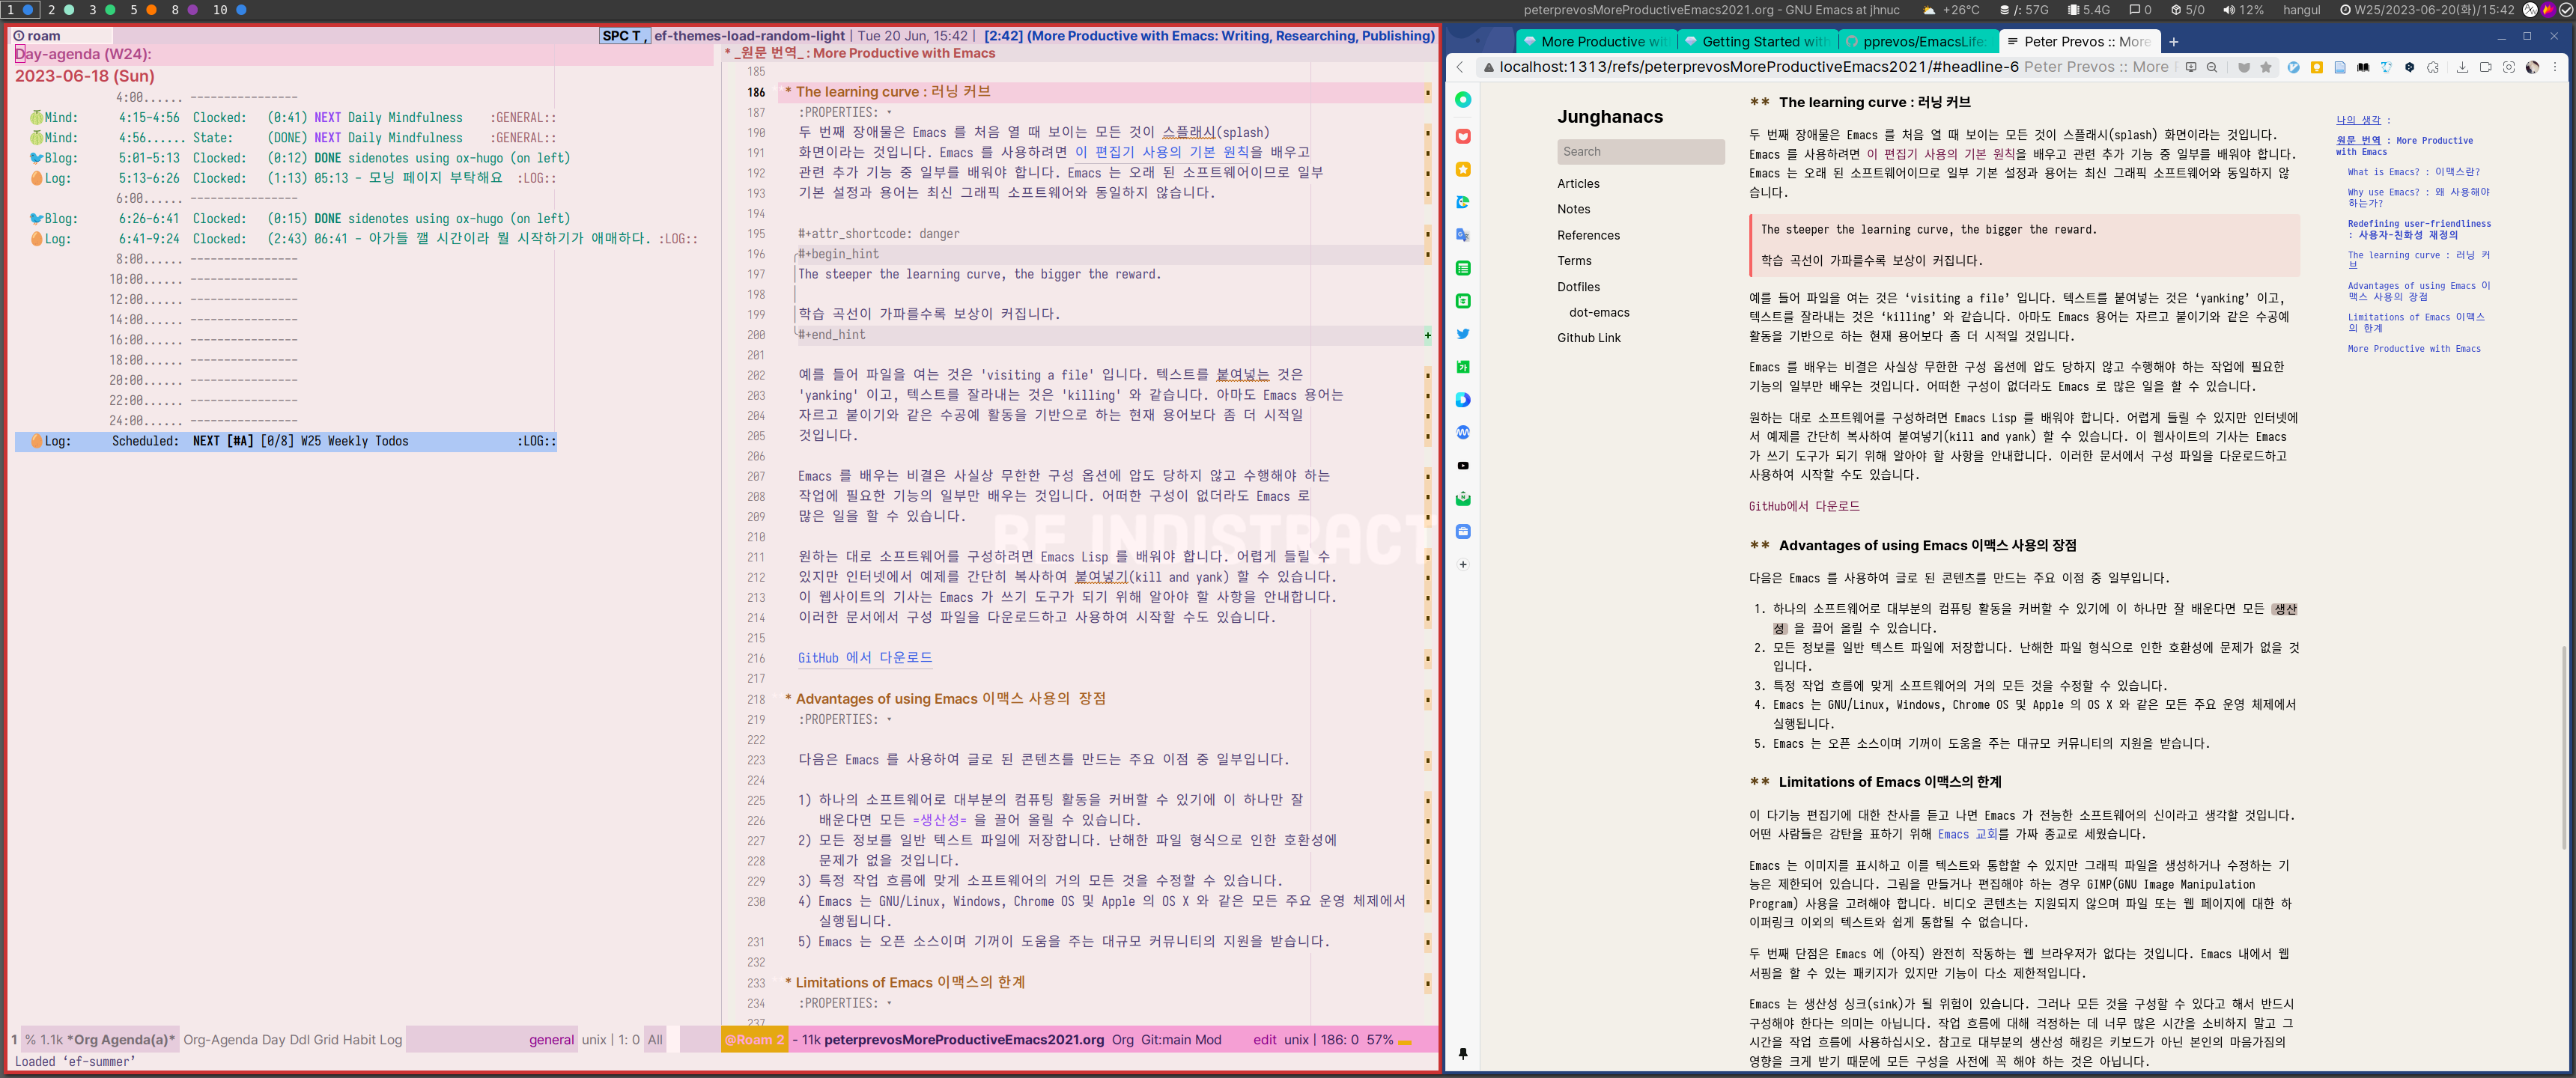Click the pin icon at sidebar bottom
This screenshot has height=1078, width=2576.
(1463, 1053)
